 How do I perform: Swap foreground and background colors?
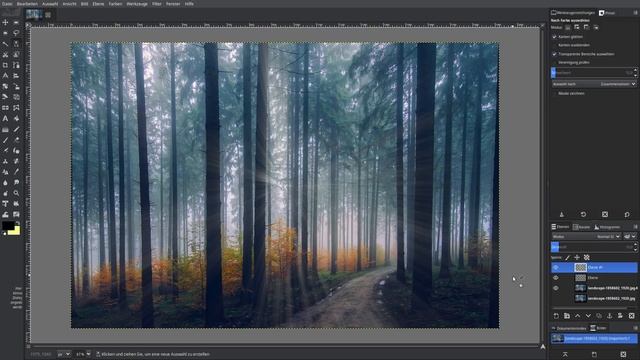(18, 223)
